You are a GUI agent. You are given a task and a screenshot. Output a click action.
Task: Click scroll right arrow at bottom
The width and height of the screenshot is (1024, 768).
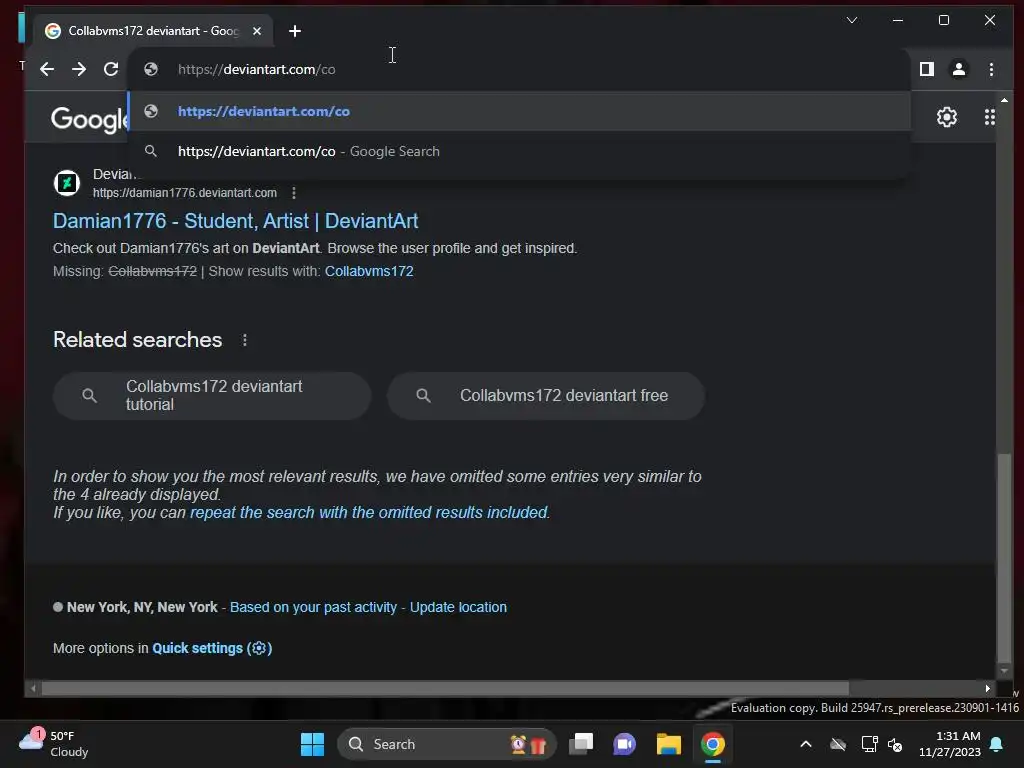click(987, 688)
